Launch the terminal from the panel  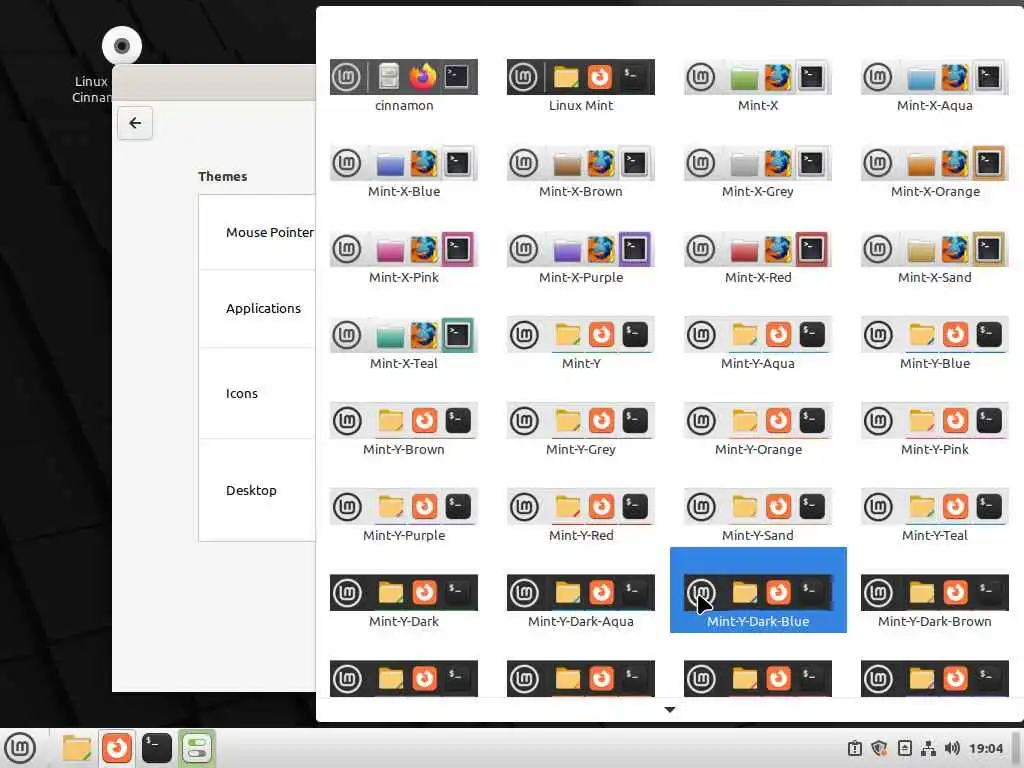coord(157,748)
